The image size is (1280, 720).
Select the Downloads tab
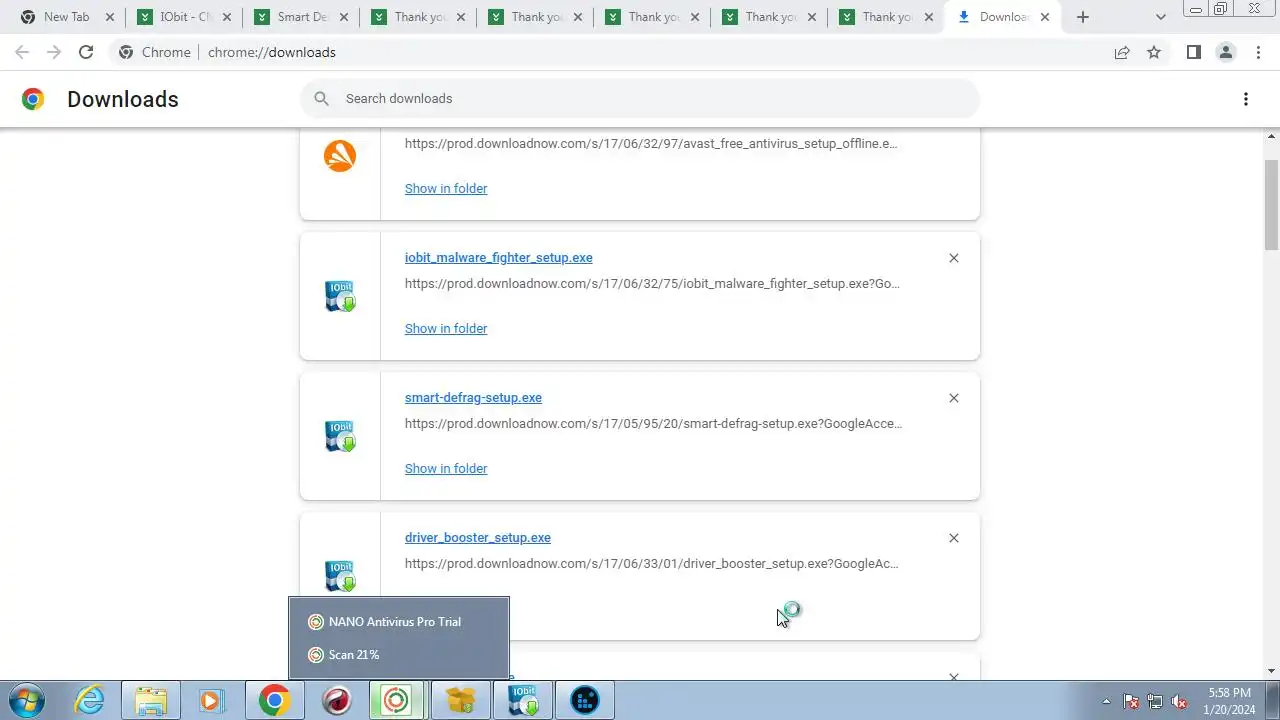tap(1003, 17)
